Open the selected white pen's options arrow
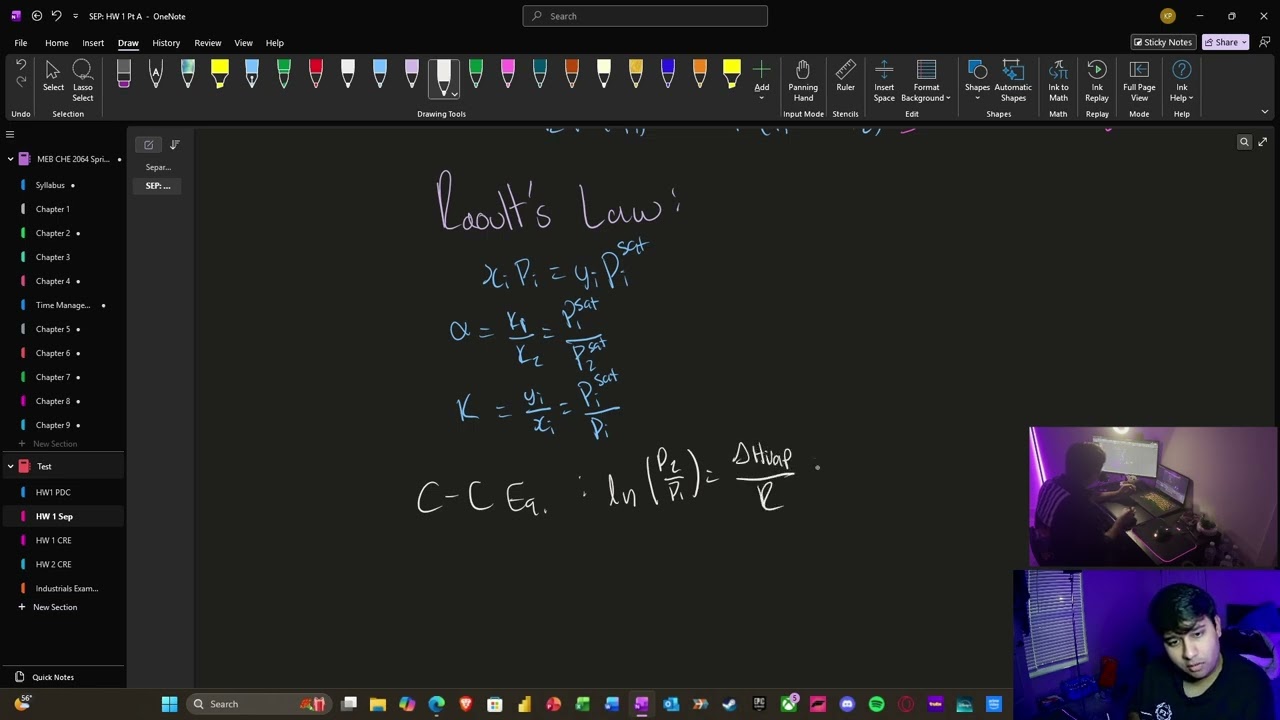Screen dimensions: 1280x720 point(454,94)
